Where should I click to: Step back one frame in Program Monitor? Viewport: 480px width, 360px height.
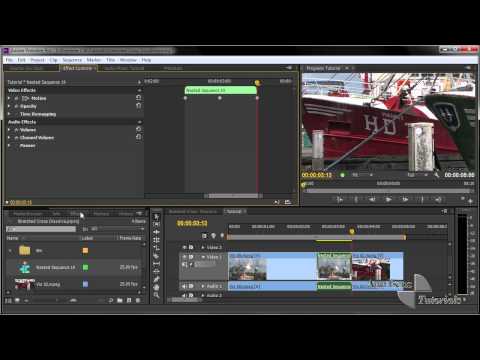tap(372, 199)
